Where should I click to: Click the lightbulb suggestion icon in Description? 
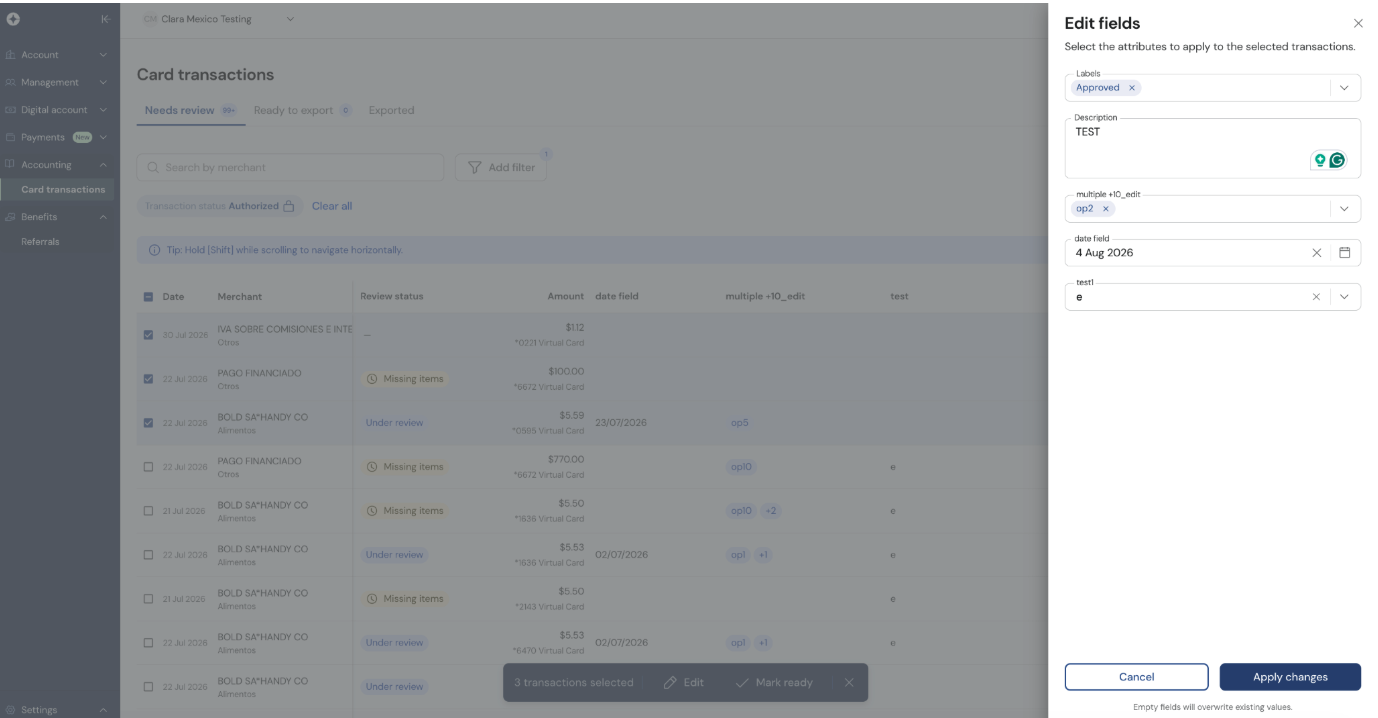1320,160
